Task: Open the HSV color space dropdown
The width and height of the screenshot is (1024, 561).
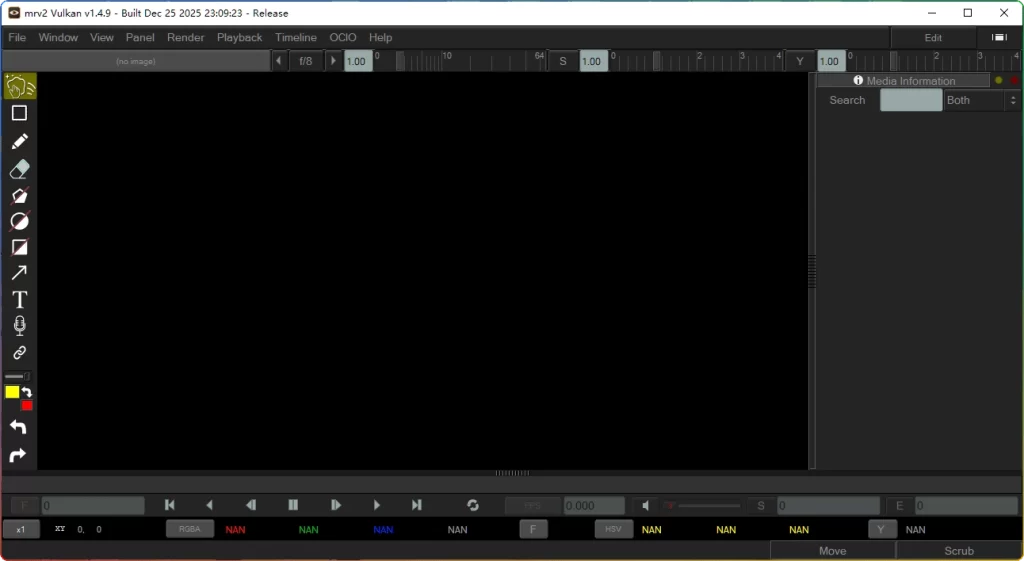Action: coord(613,529)
